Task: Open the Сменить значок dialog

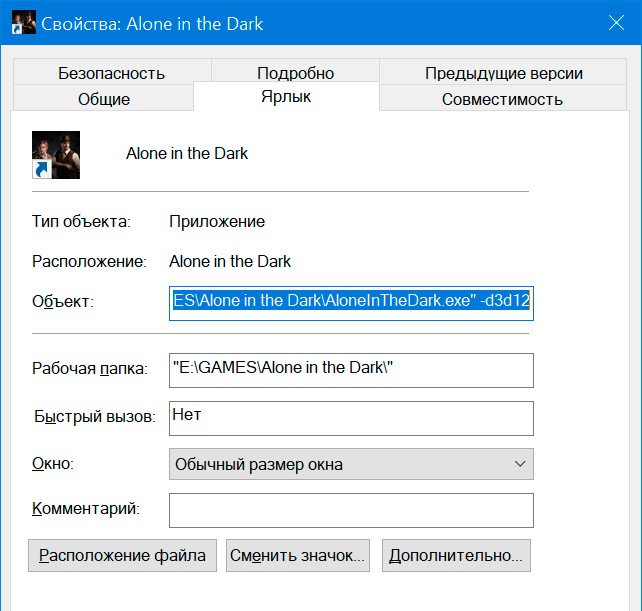Action: tap(298, 555)
